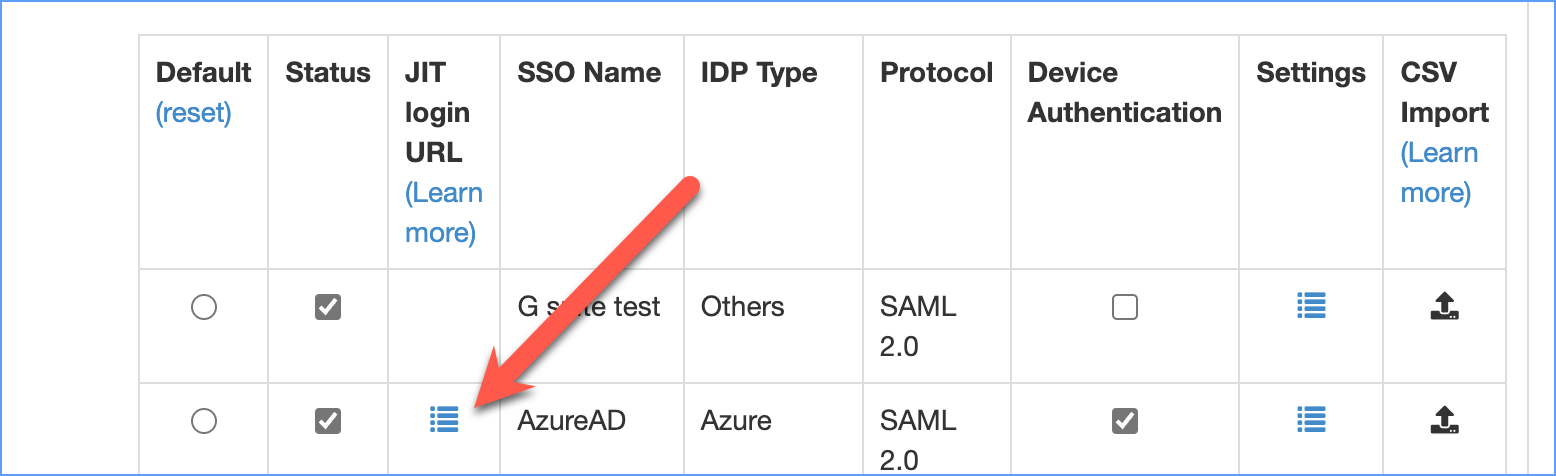Click CSV import upload icon for G suite test
The image size is (1556, 476).
(x=1444, y=306)
